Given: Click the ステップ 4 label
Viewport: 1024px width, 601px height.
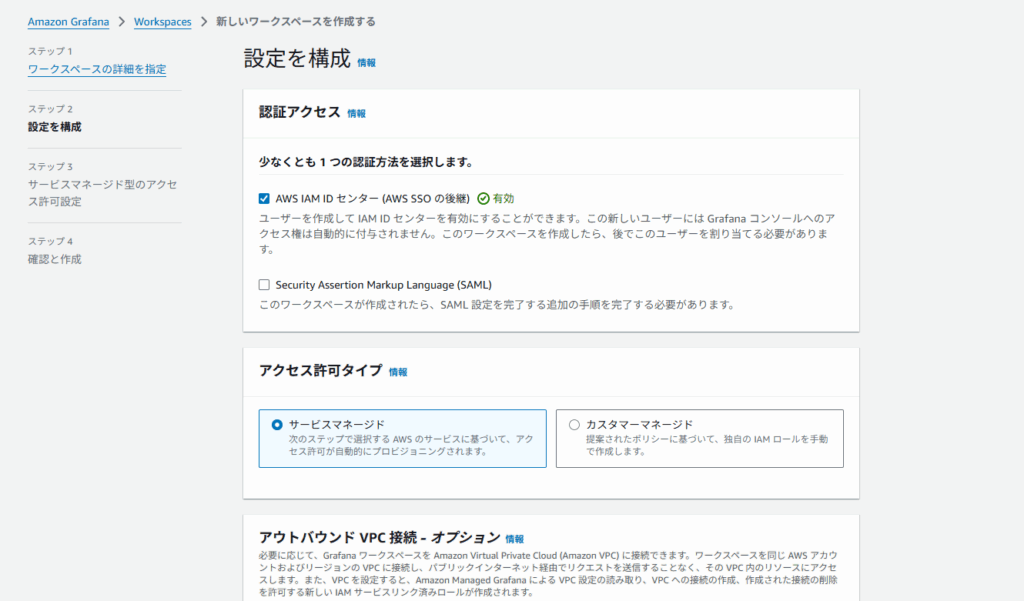Looking at the screenshot, I should (x=50, y=241).
